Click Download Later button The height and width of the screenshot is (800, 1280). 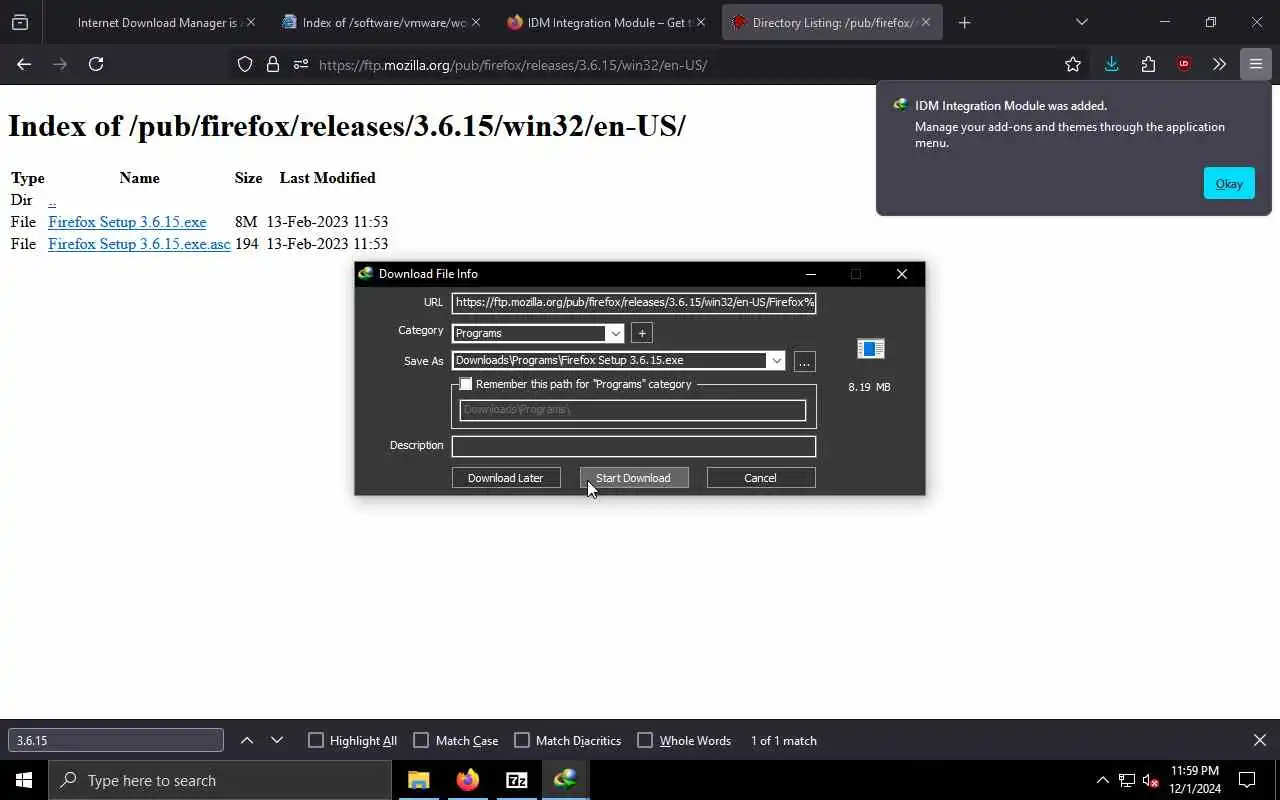(506, 478)
